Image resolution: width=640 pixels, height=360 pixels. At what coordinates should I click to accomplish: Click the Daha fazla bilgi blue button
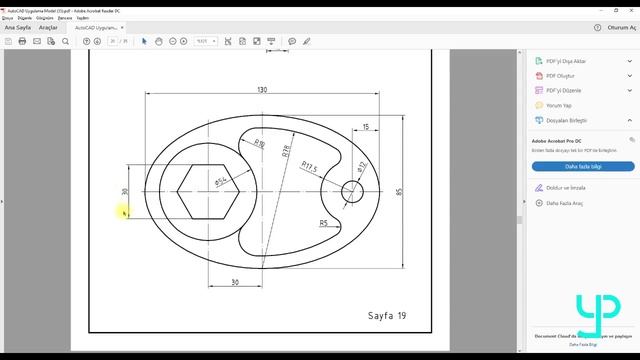[x=583, y=167]
